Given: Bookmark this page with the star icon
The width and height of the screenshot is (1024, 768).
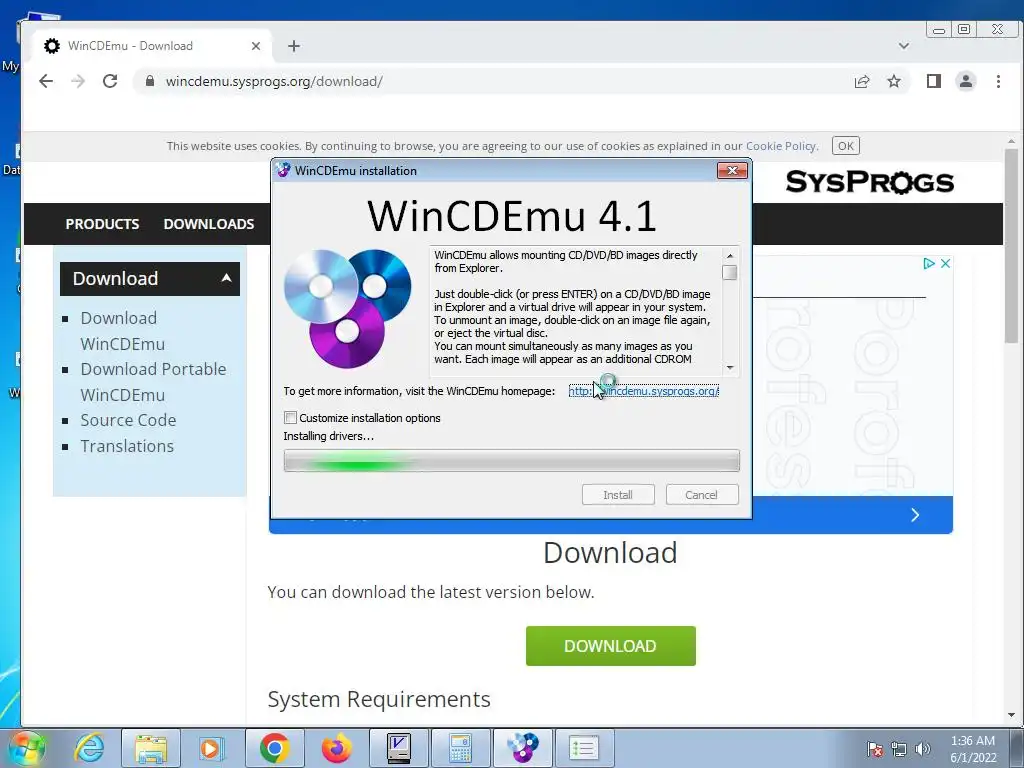Looking at the screenshot, I should (x=894, y=81).
